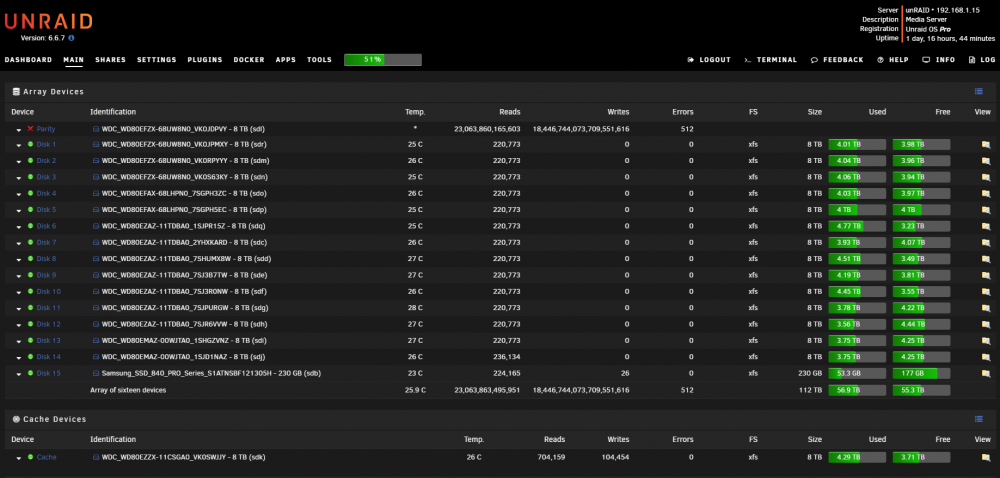Expand Disk 10 dropdown arrow

19,293
